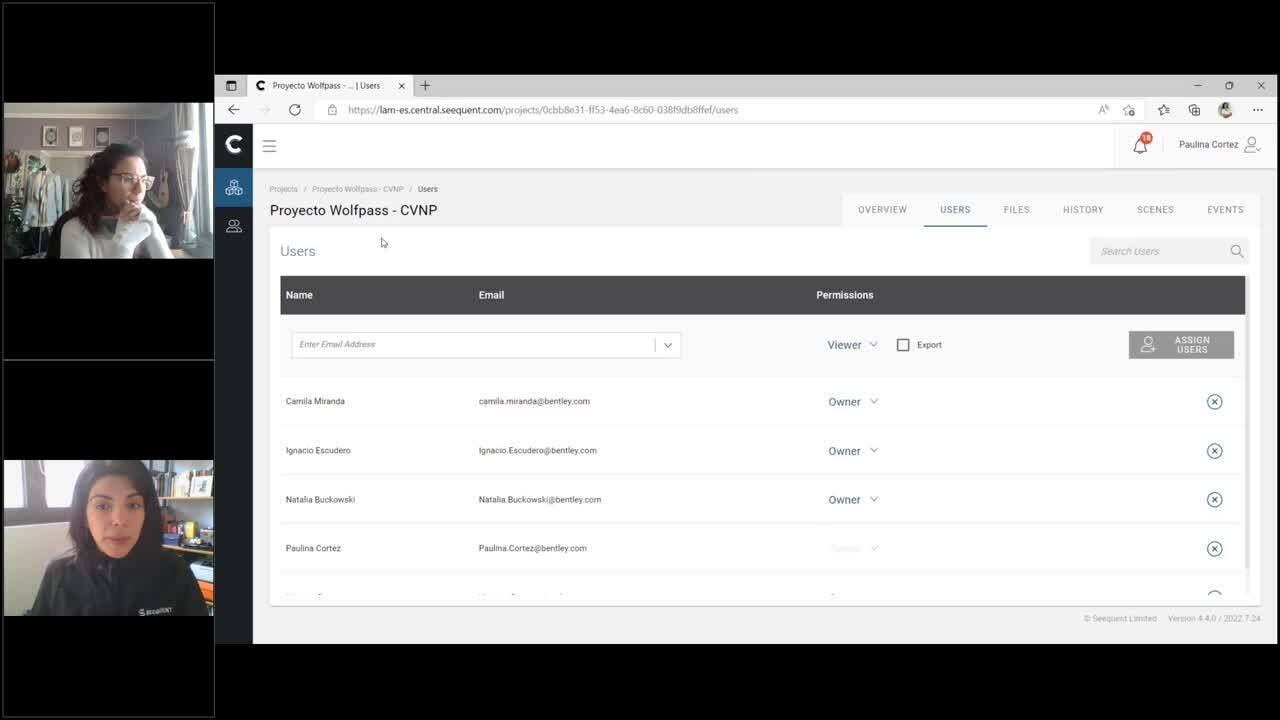Close the Proyecto Wolfpass browser tab
The height and width of the screenshot is (720, 1280).
[x=402, y=86]
